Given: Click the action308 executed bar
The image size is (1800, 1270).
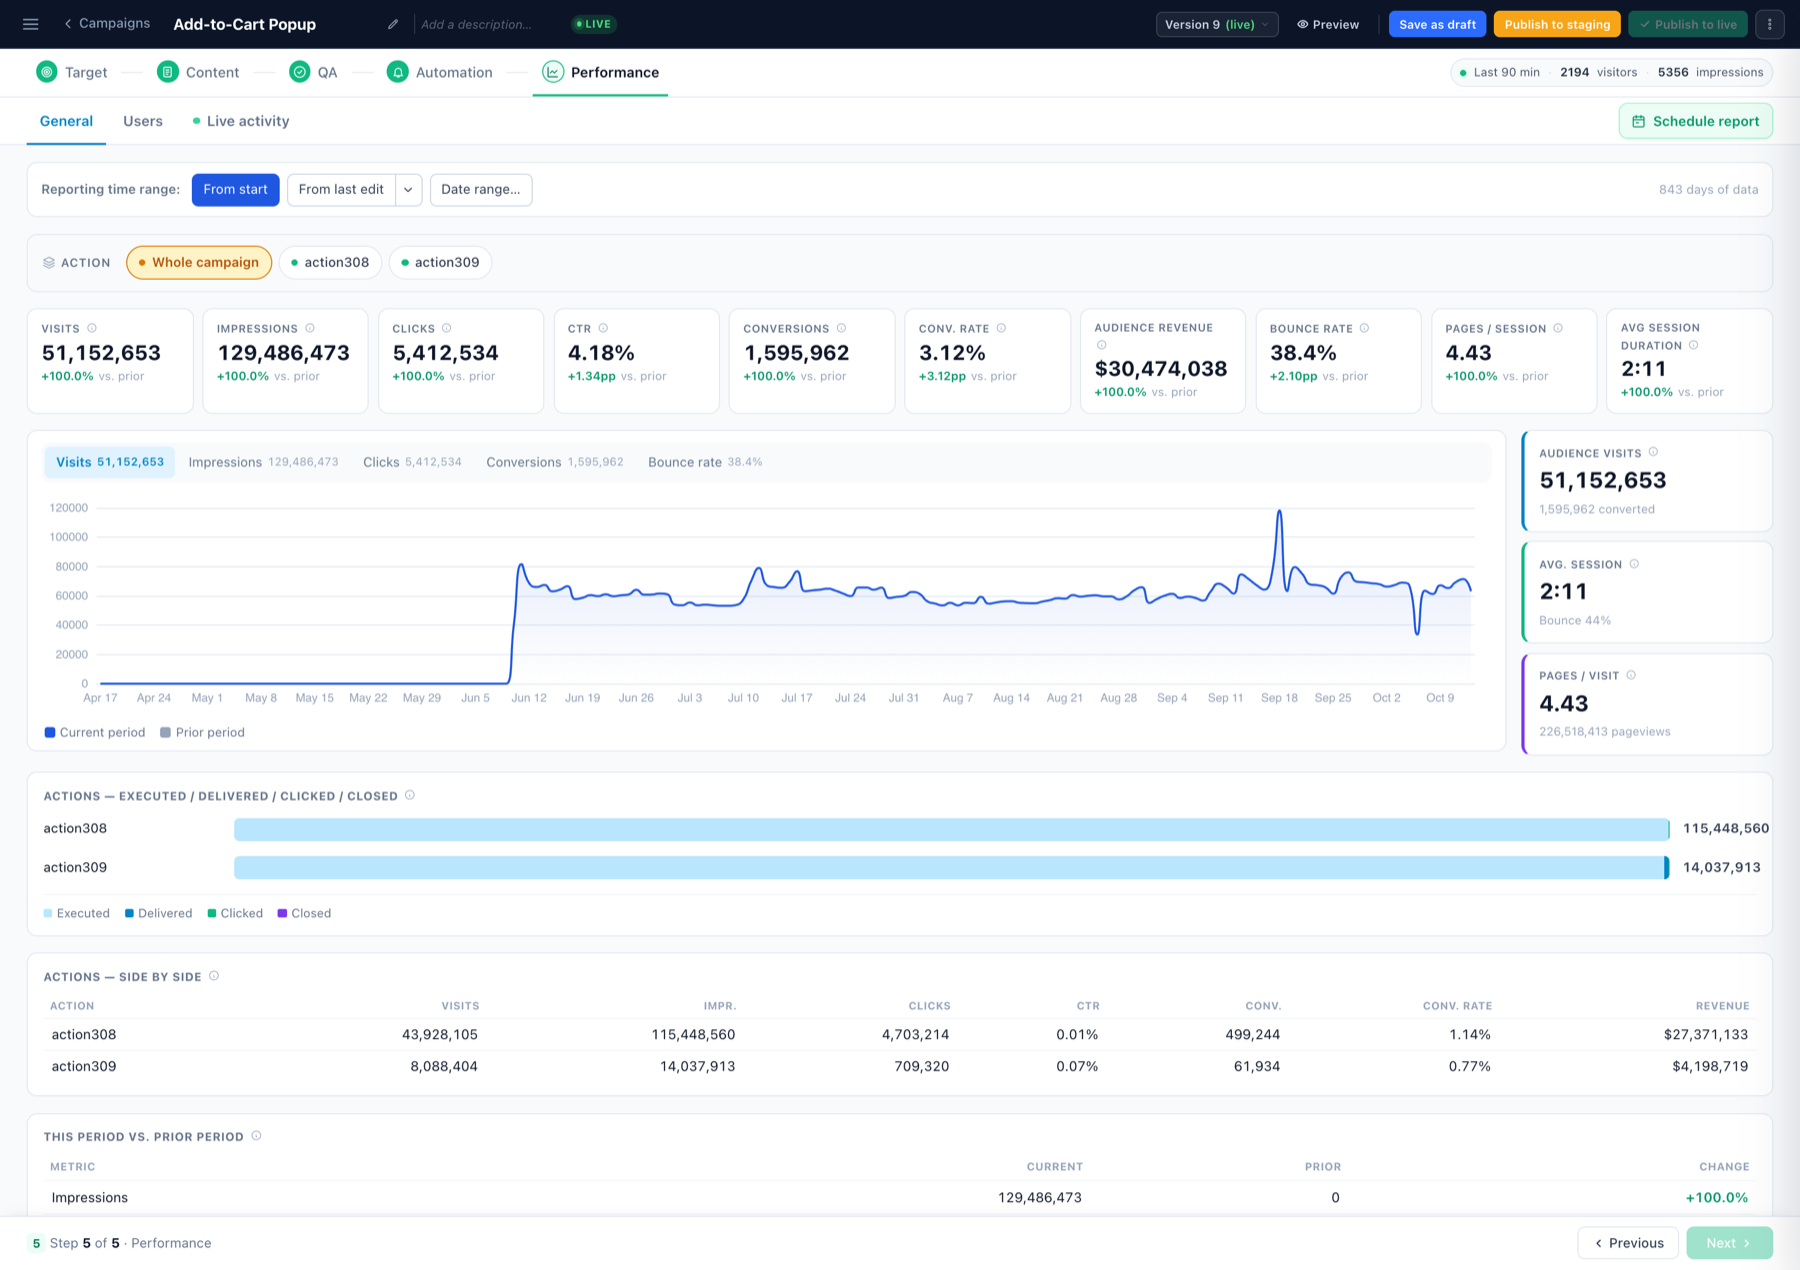Looking at the screenshot, I should [x=951, y=829].
